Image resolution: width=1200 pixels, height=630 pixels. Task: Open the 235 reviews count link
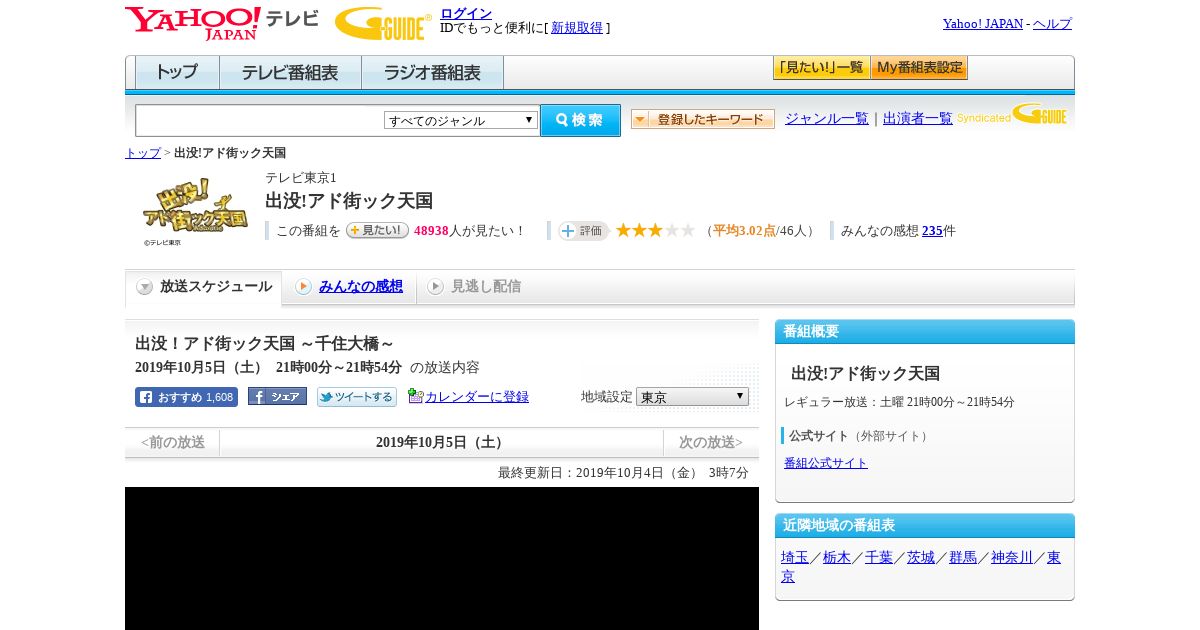[932, 231]
